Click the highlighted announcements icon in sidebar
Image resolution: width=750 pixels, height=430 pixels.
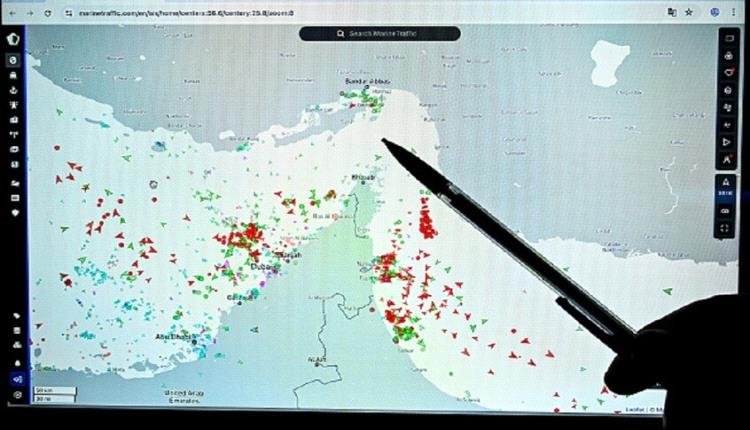pos(16,379)
